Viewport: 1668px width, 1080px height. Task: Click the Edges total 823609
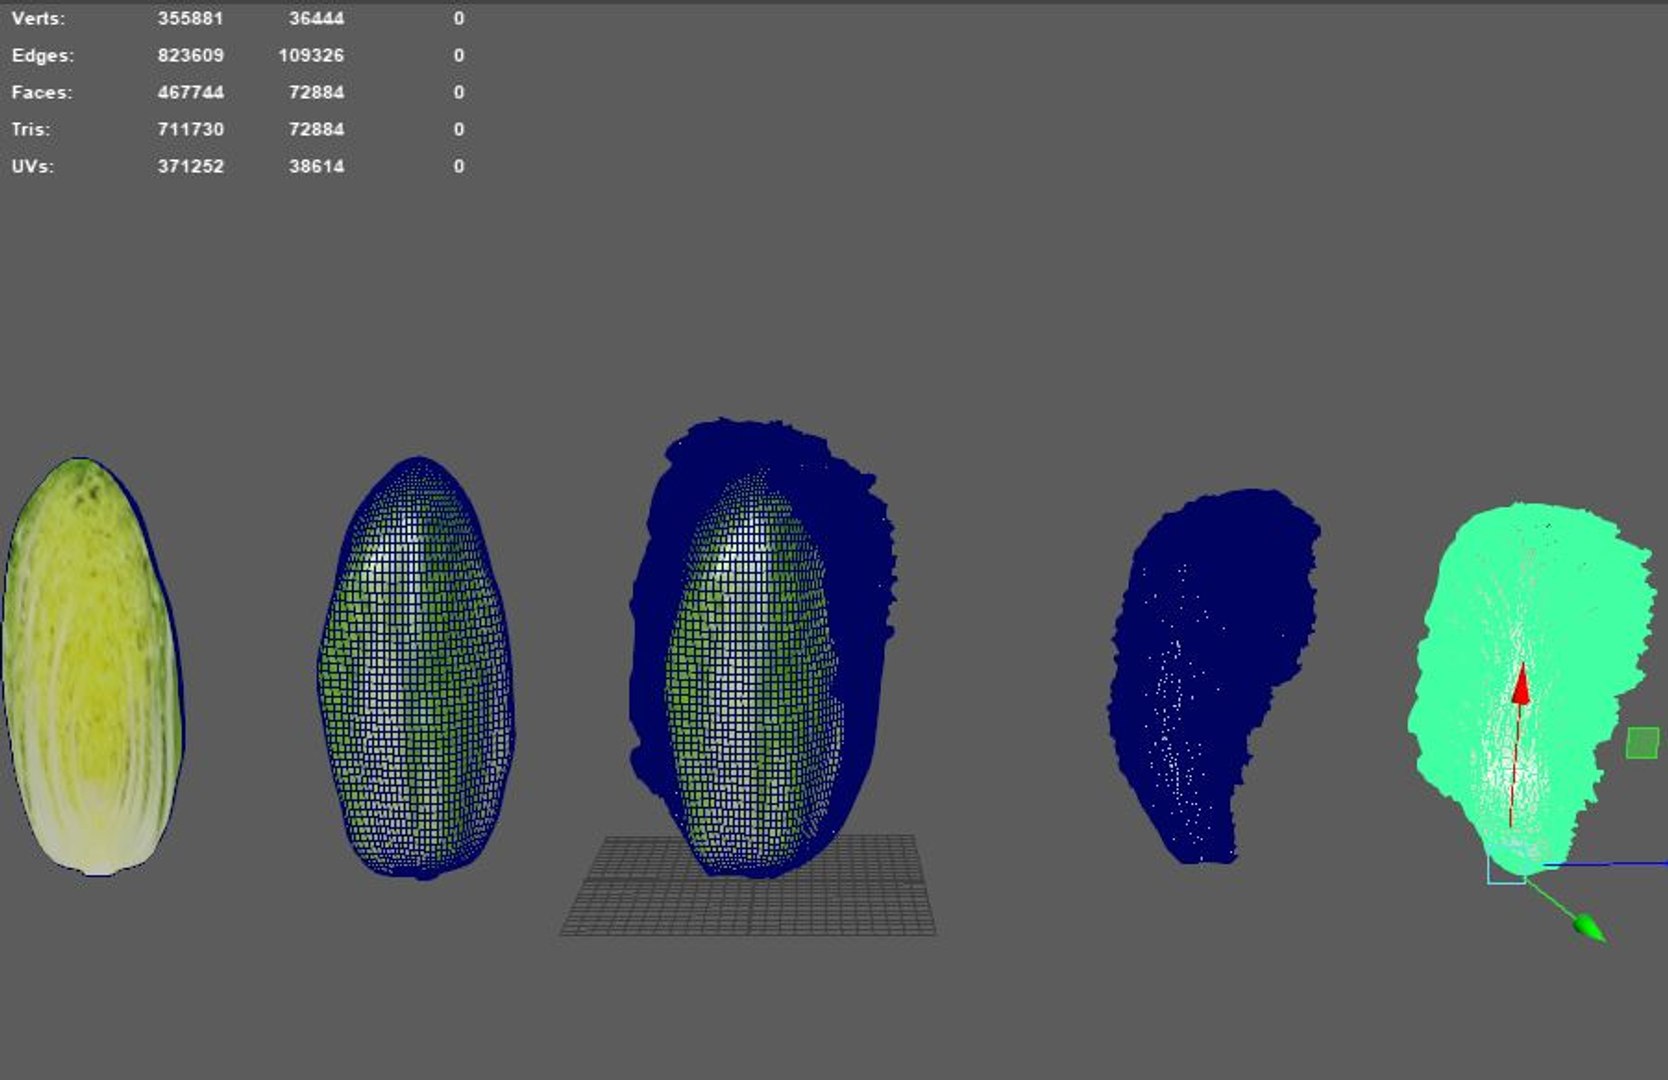pyautogui.click(x=190, y=55)
